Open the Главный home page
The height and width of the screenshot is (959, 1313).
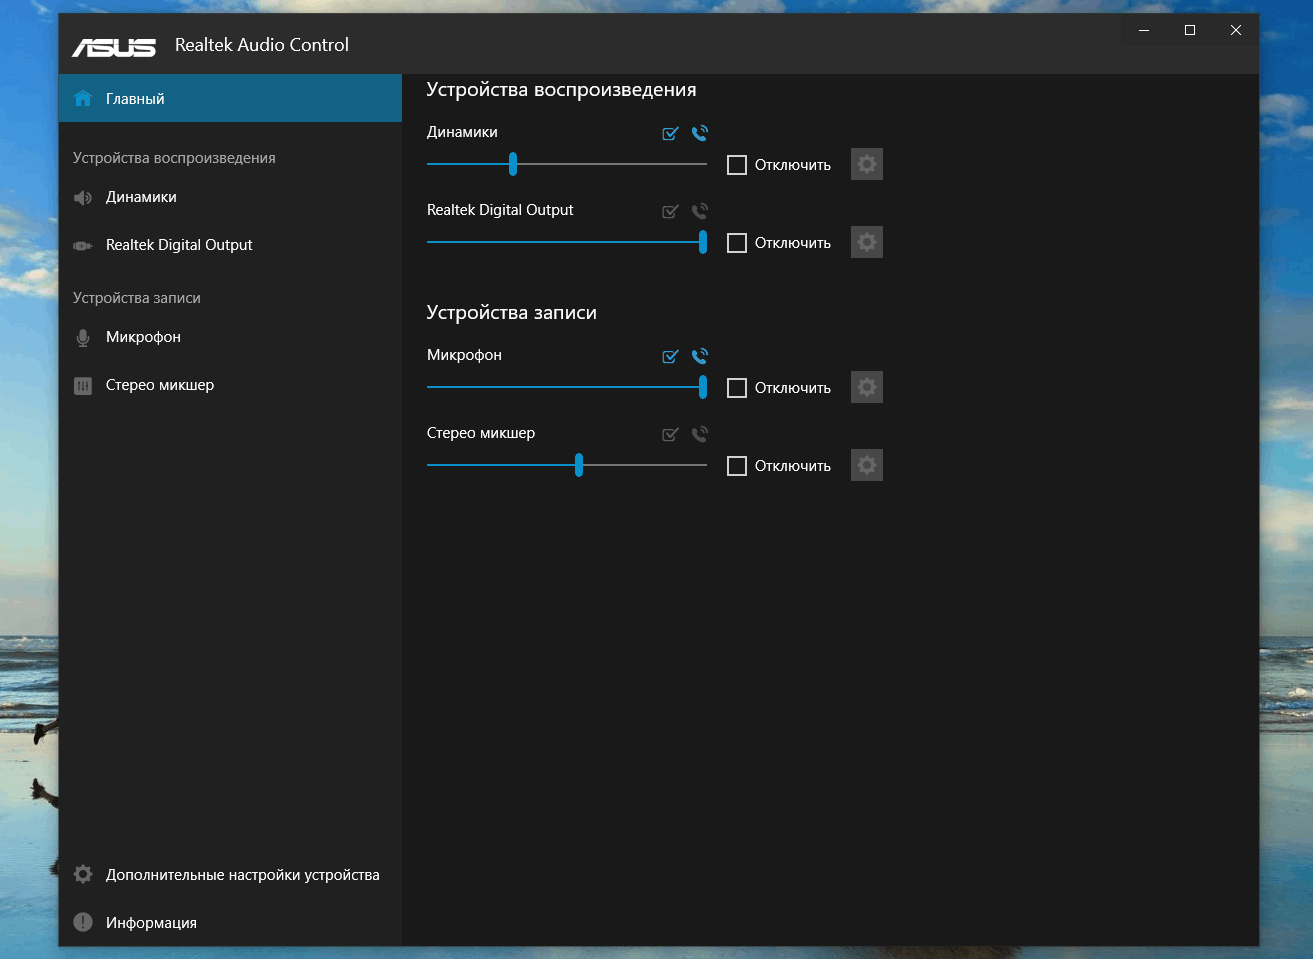click(230, 98)
